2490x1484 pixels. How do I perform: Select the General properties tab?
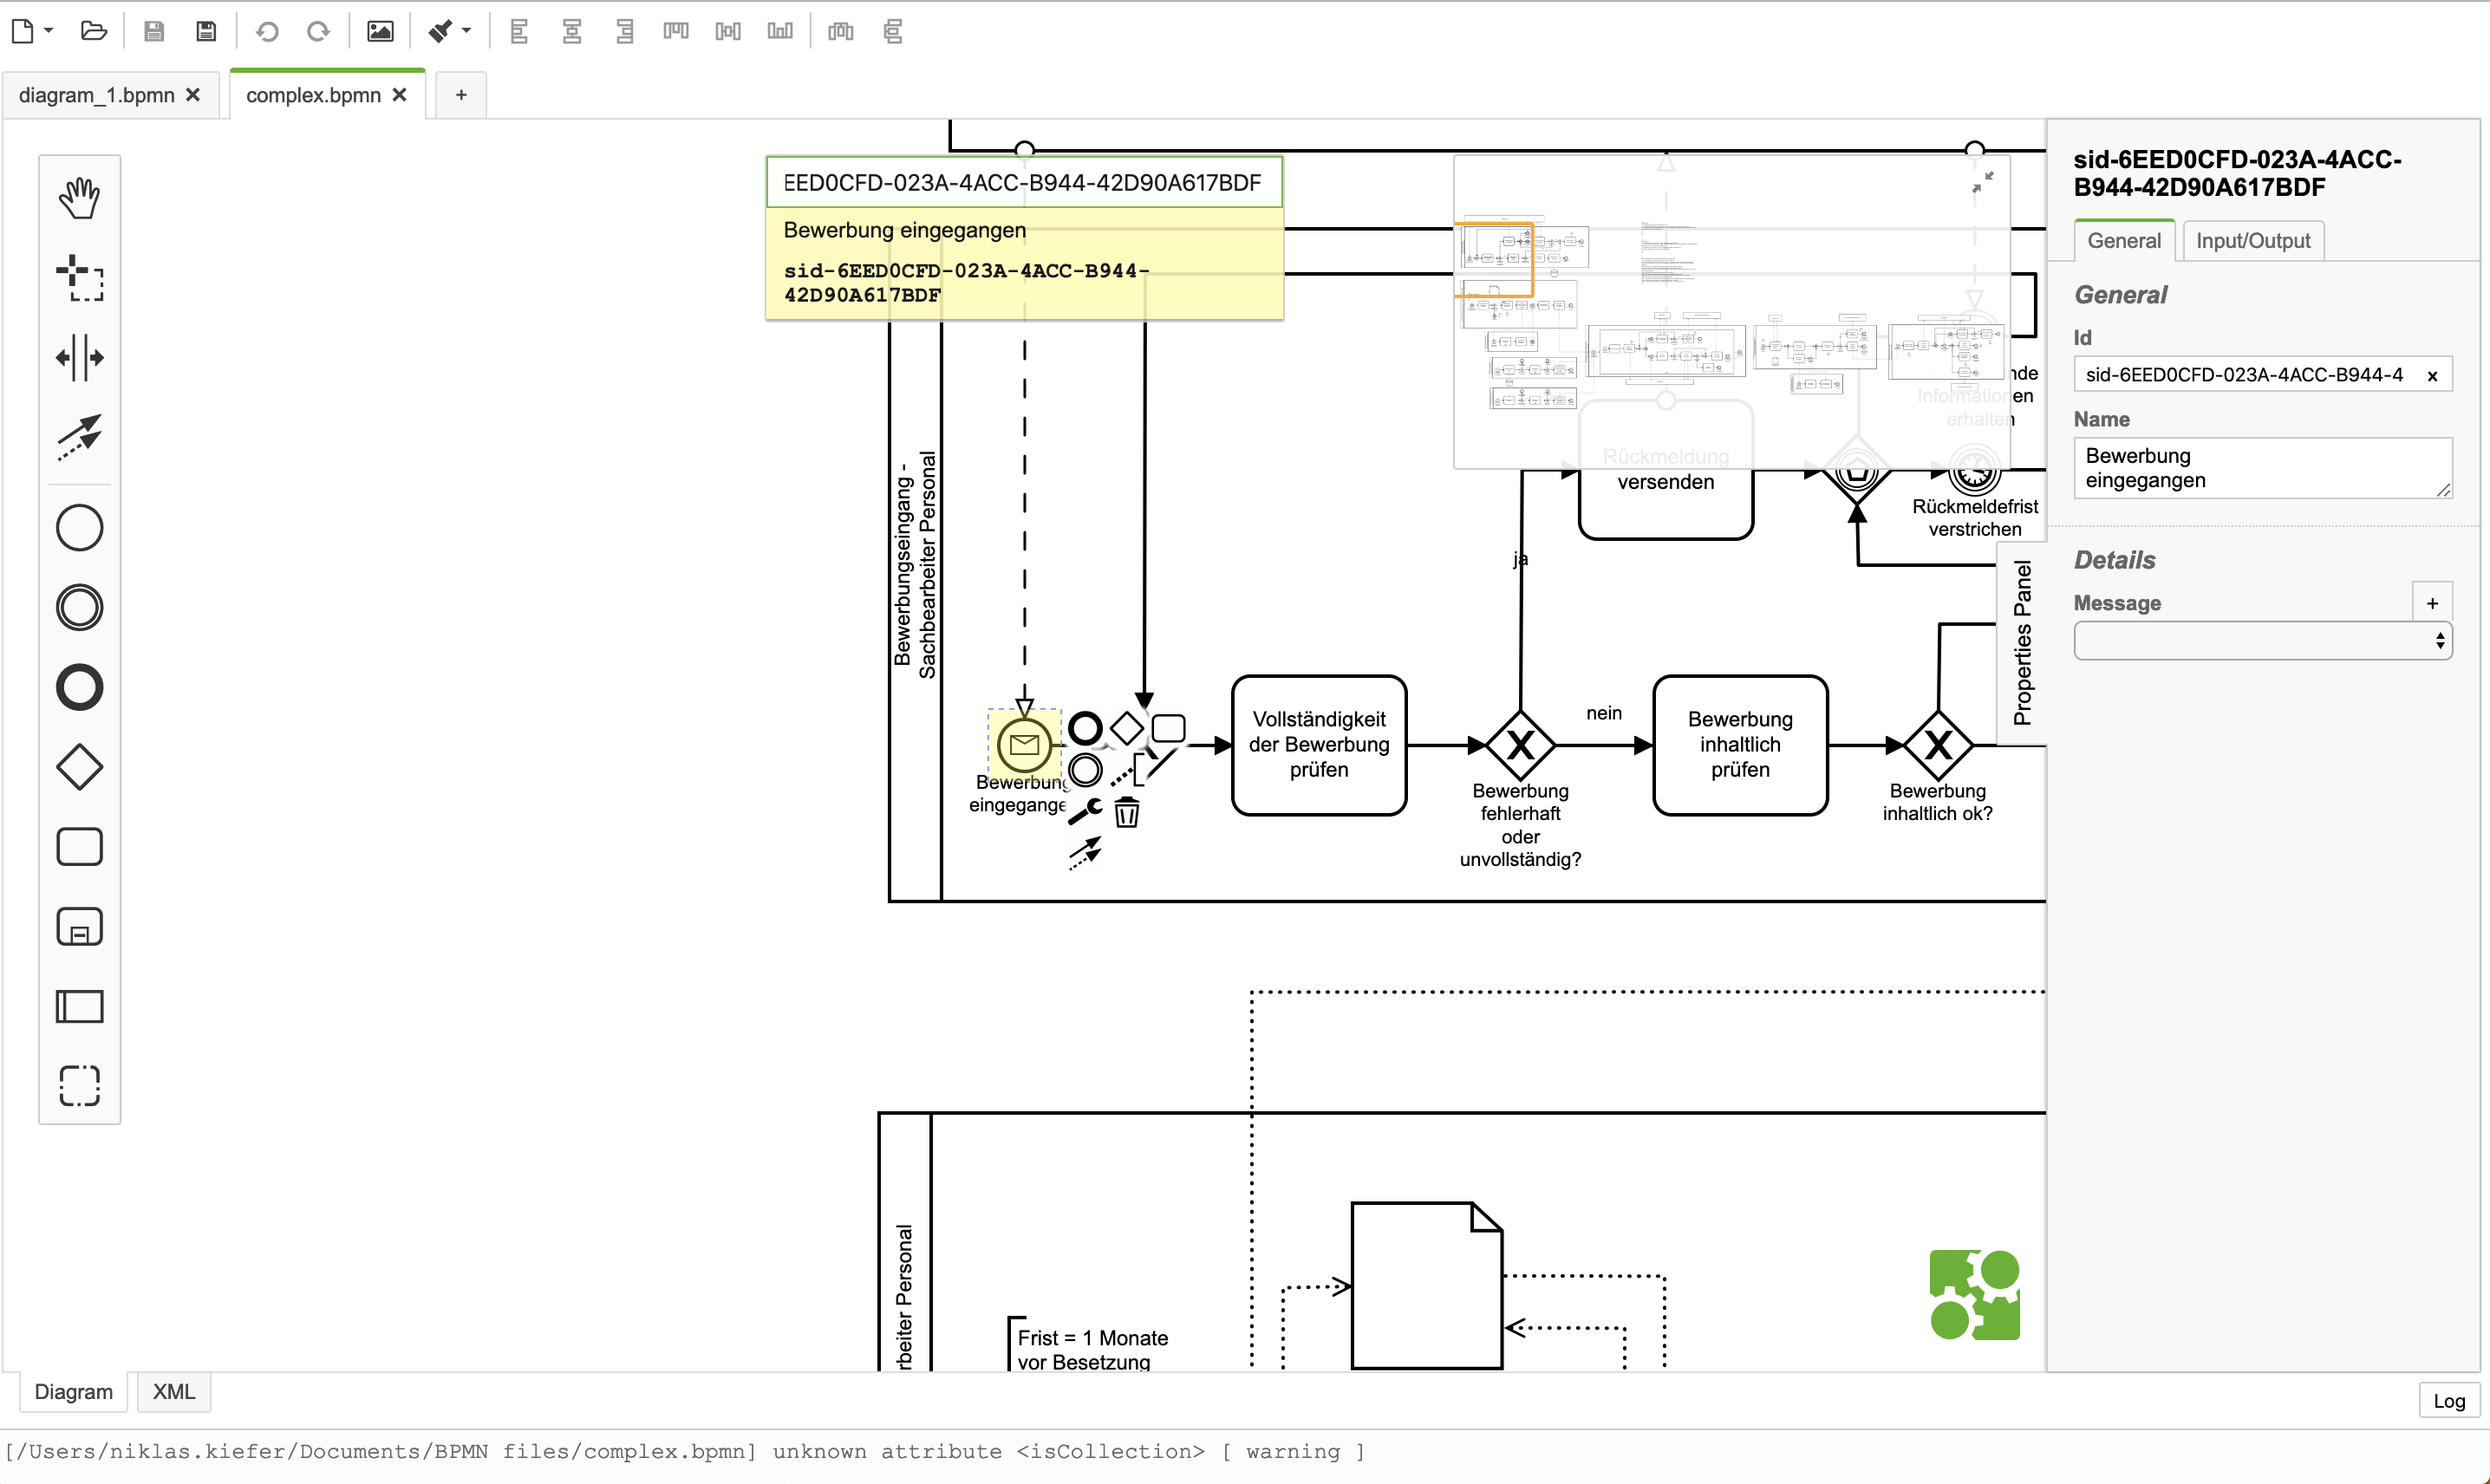point(2124,241)
